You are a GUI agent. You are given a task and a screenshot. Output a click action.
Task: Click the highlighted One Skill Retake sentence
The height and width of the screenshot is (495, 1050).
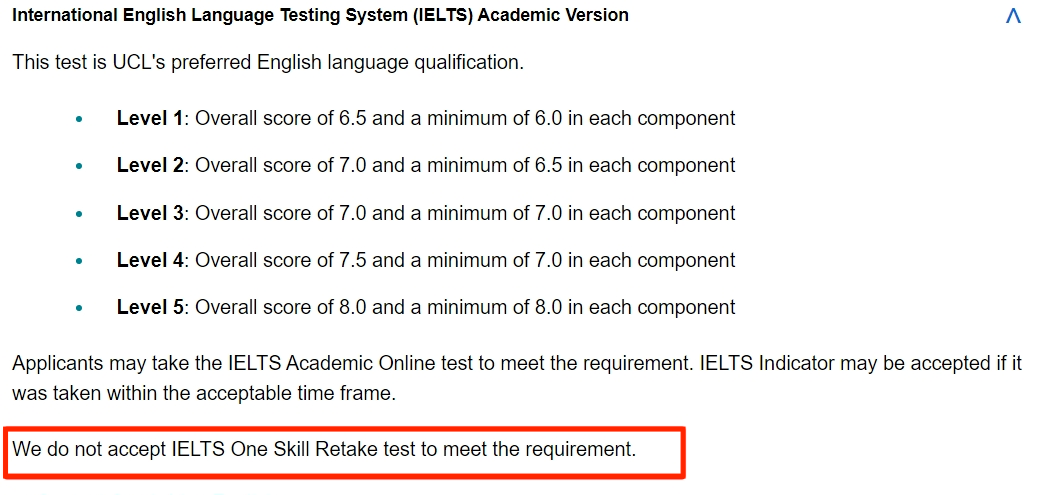pos(324,449)
